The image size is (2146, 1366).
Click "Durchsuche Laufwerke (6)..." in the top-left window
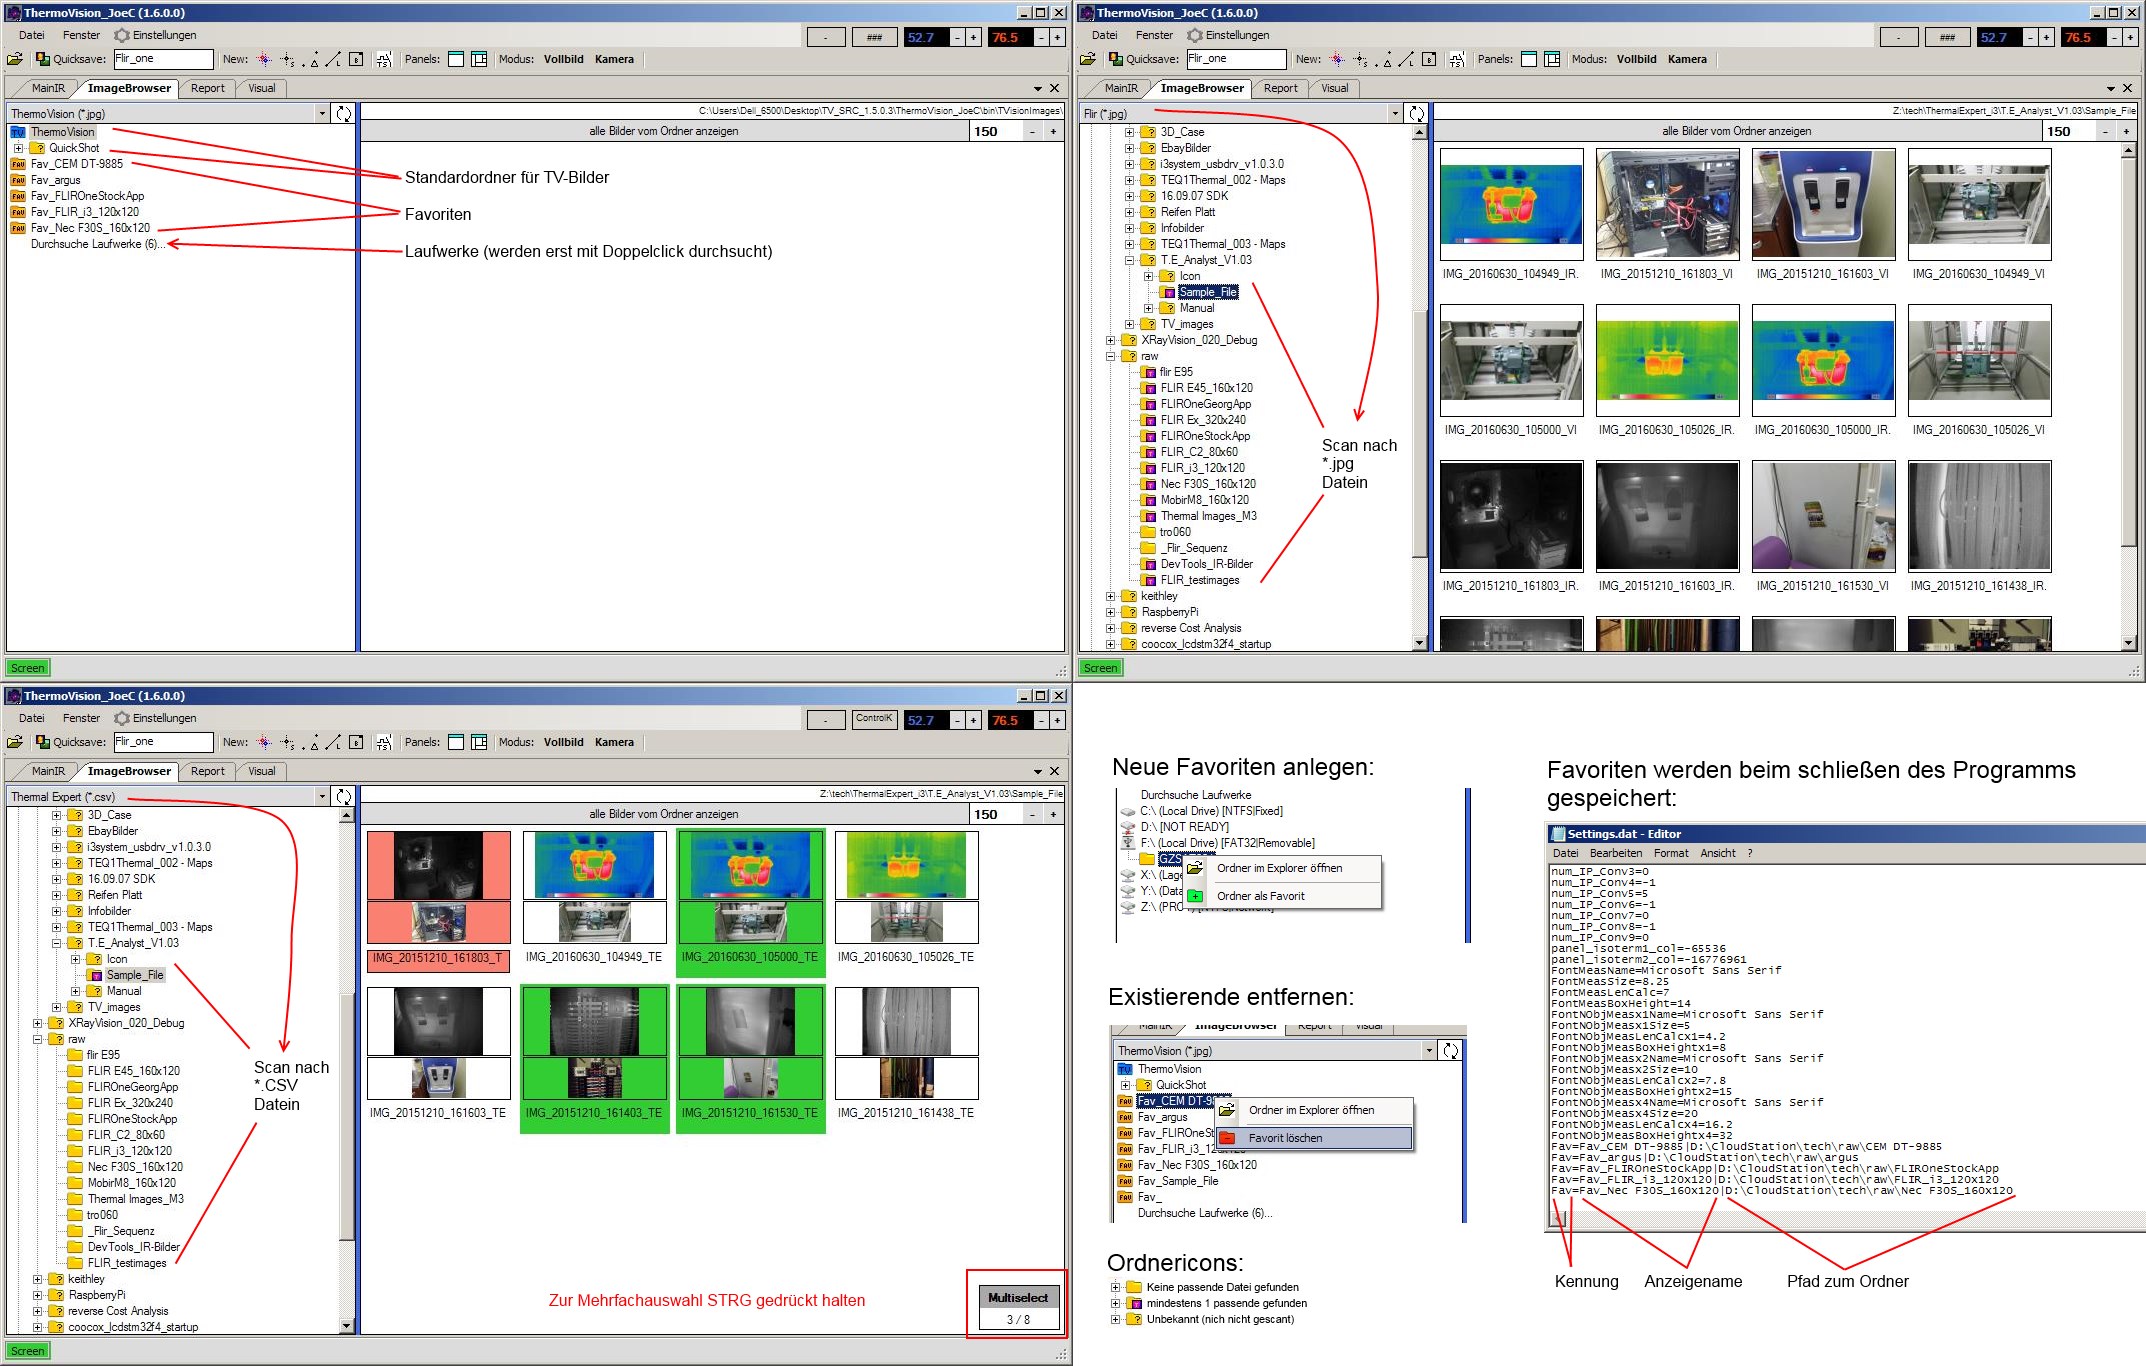(96, 244)
